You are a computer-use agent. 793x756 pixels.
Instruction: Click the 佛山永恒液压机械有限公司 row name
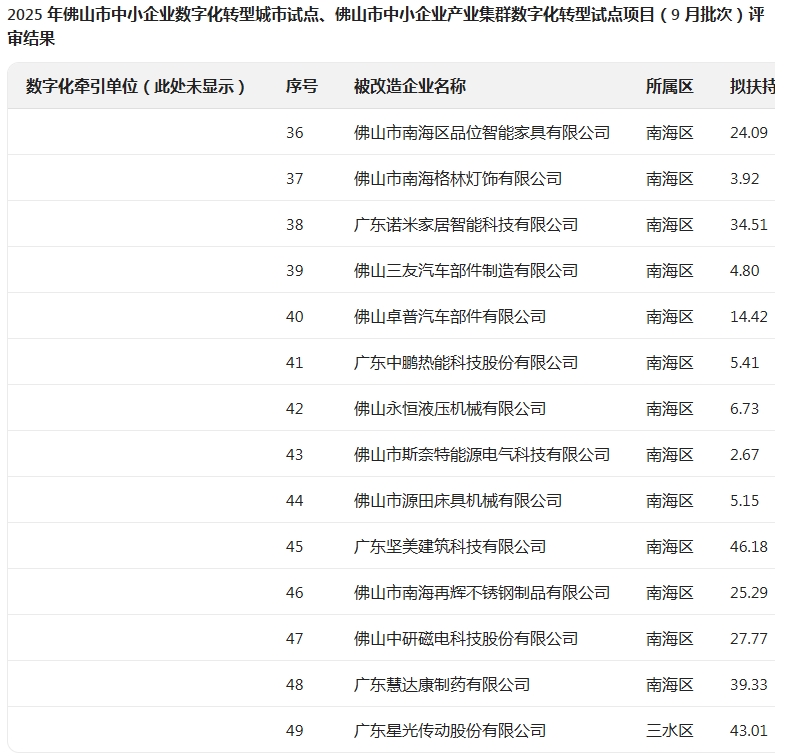pyautogui.click(x=450, y=408)
